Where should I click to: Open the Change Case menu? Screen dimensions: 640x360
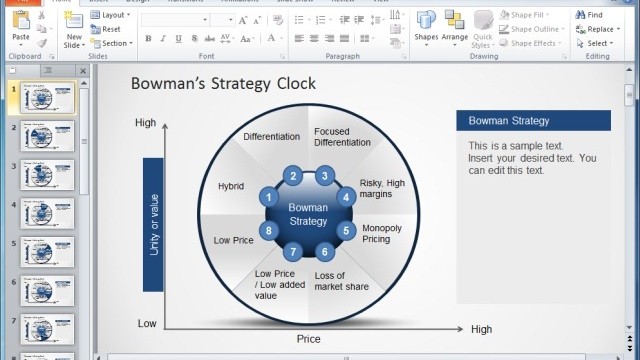[247, 39]
